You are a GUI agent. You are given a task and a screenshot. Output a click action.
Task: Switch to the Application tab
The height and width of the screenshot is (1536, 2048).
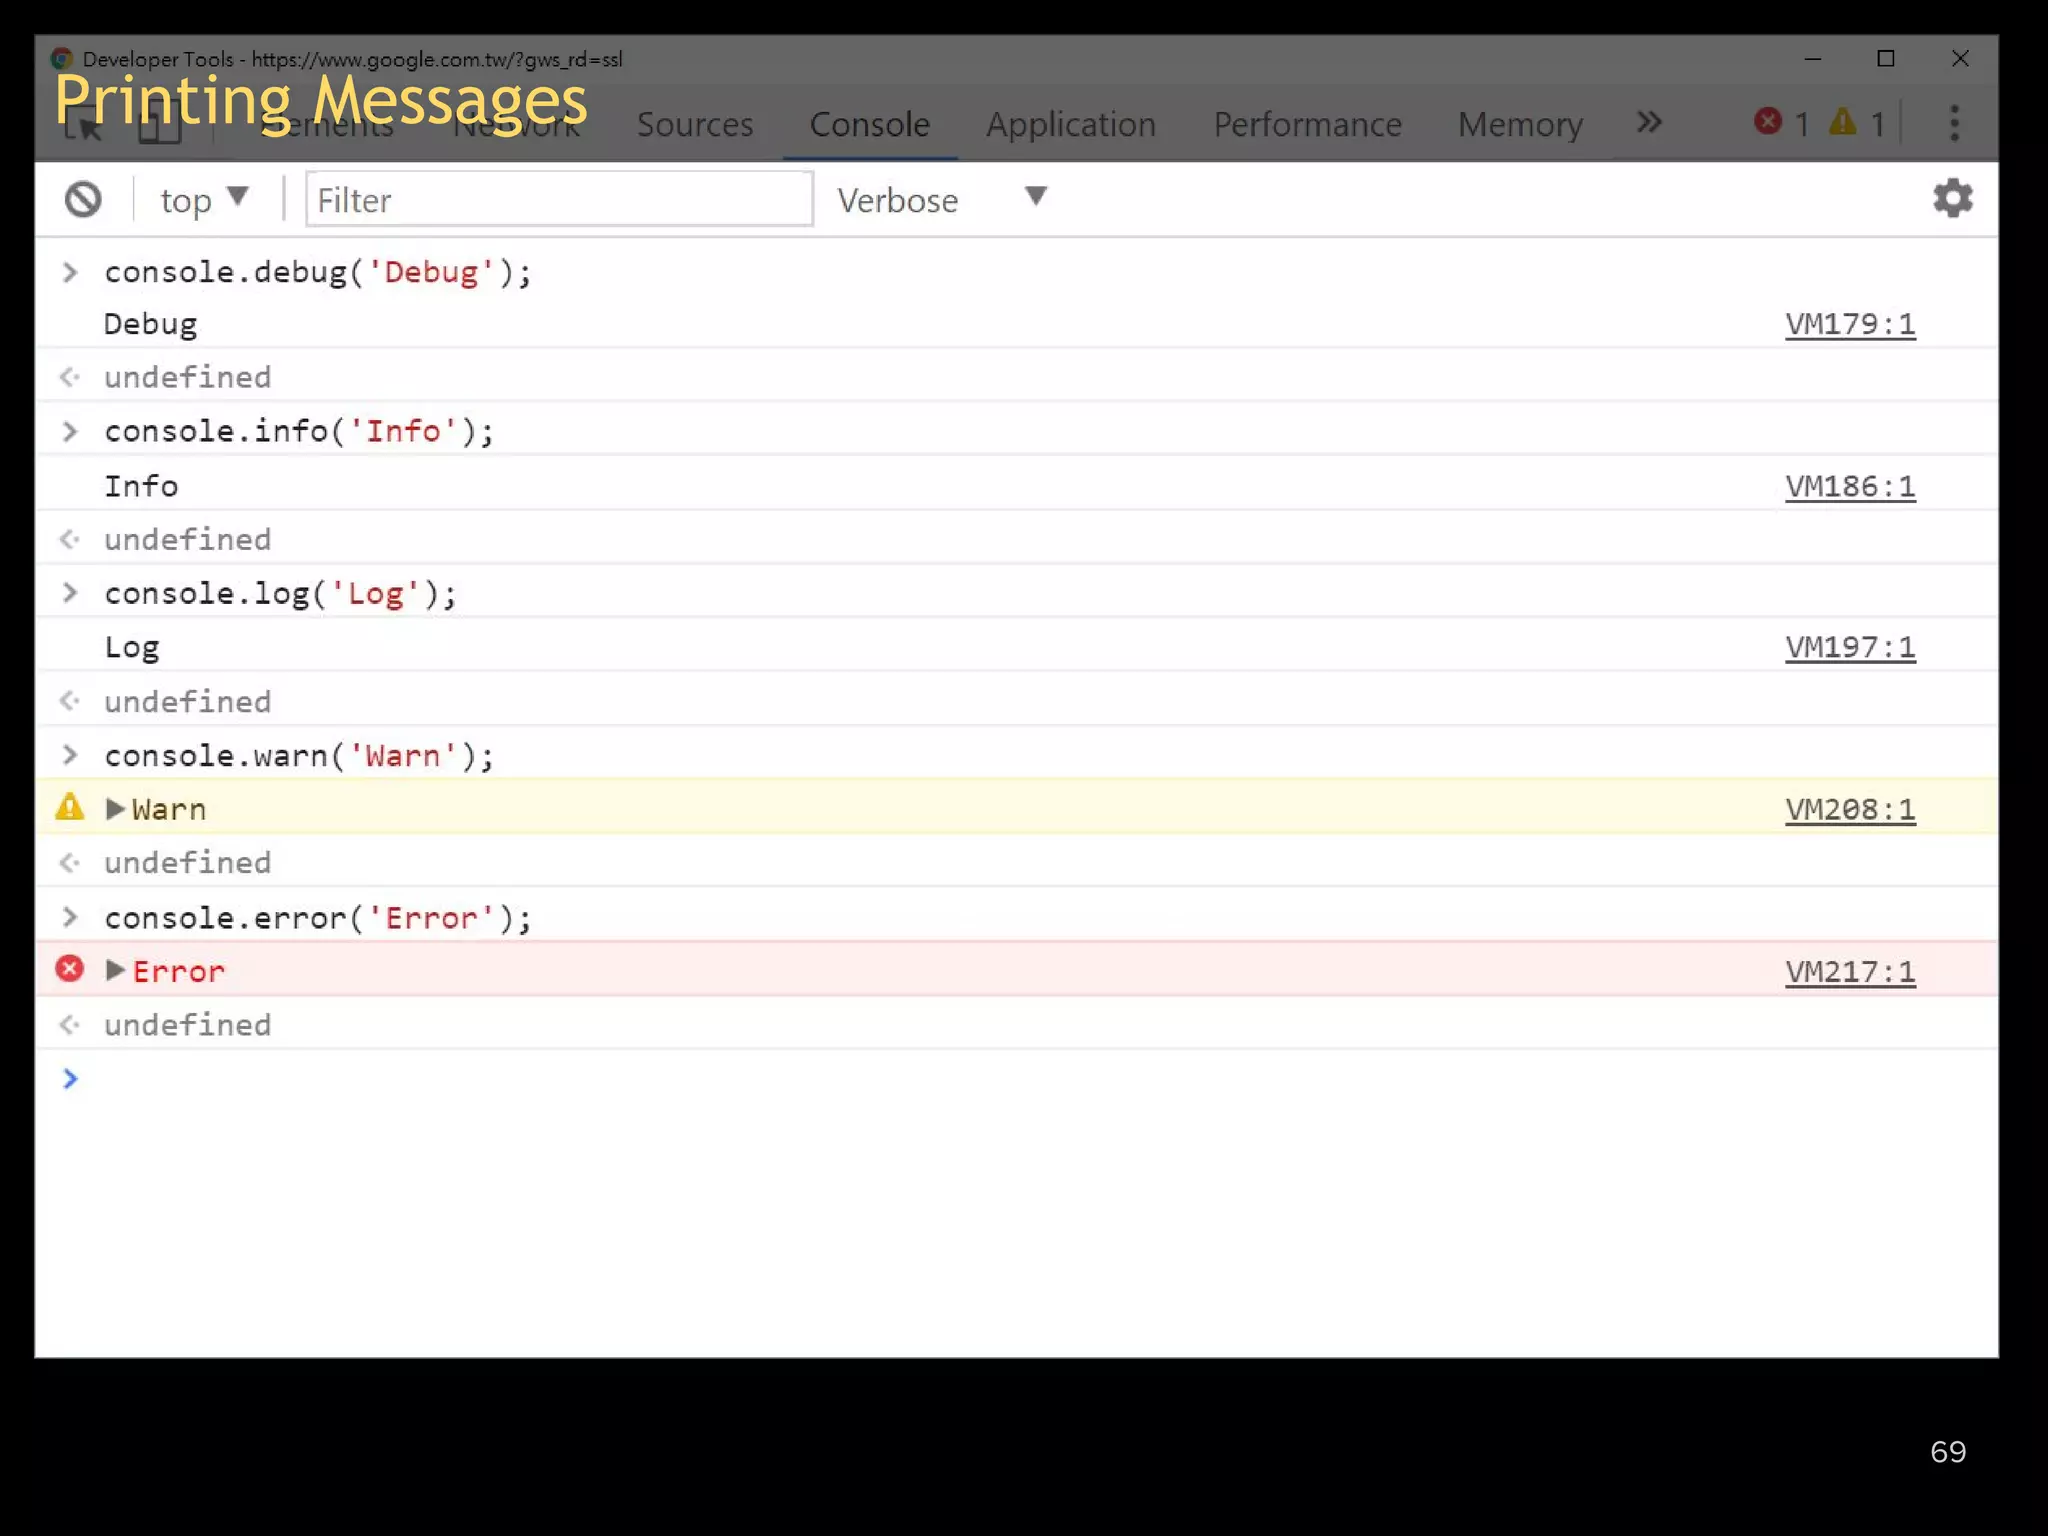[x=1071, y=124]
